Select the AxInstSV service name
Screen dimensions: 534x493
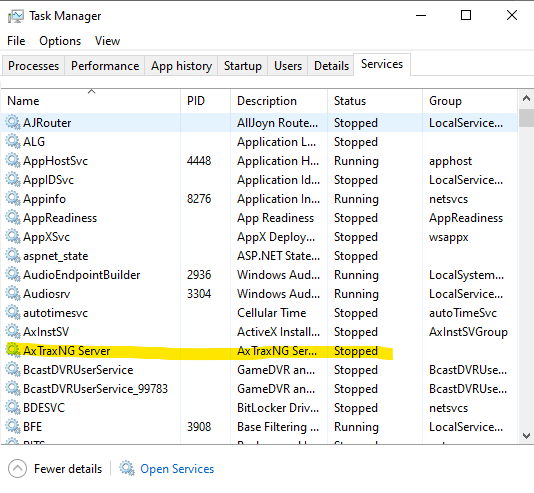point(46,332)
